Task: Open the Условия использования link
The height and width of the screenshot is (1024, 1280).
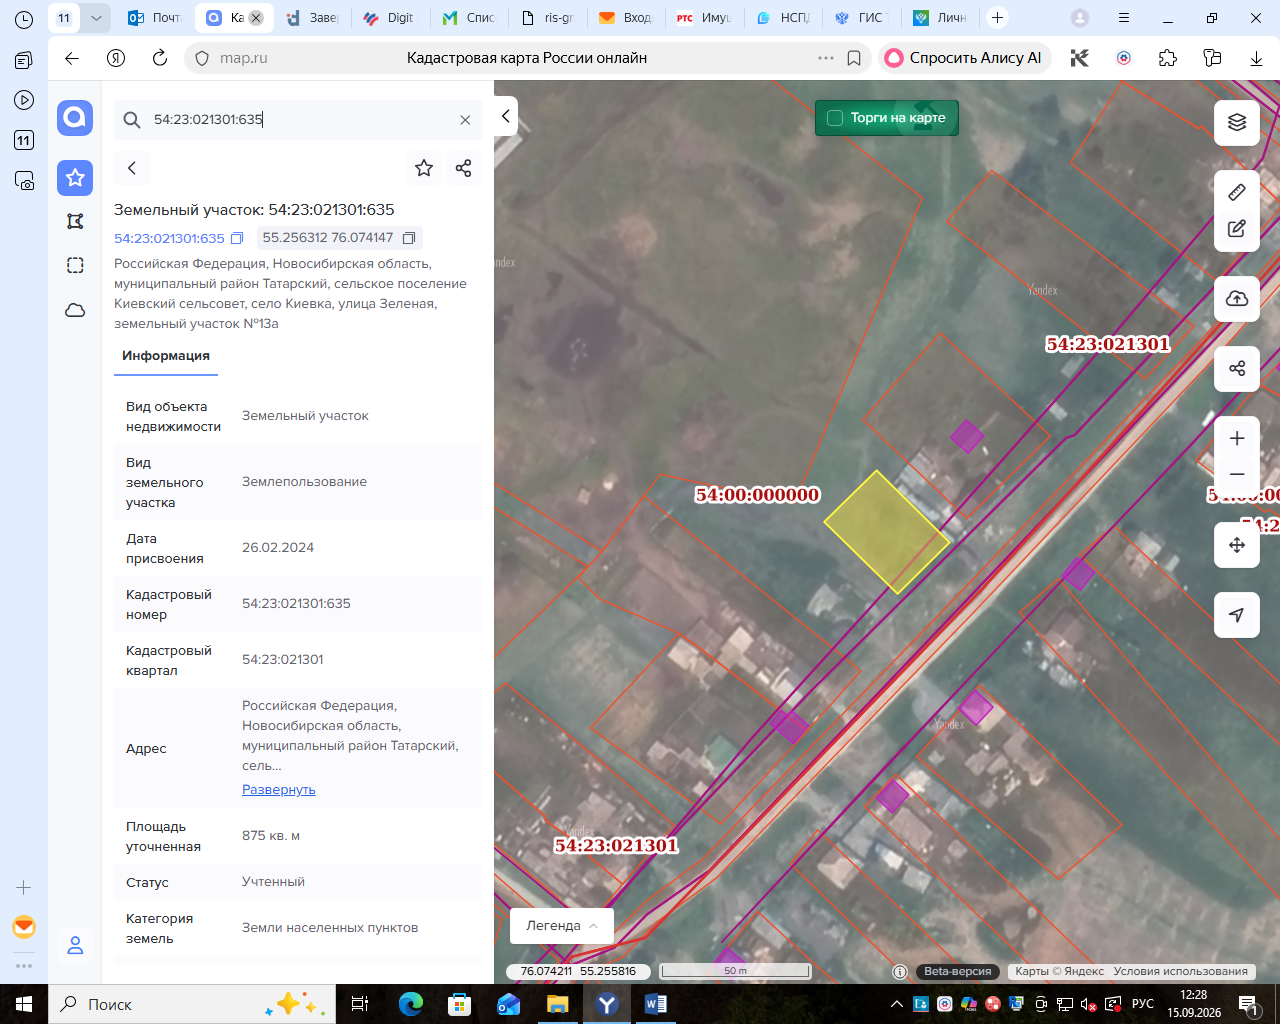Action: click(x=1181, y=971)
